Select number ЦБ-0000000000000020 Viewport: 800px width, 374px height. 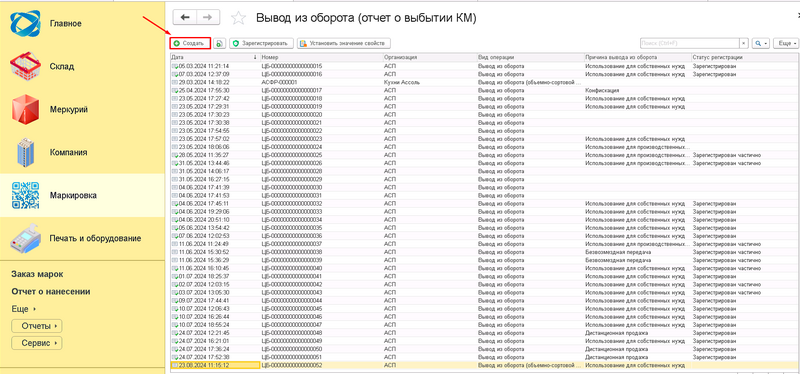coord(291,115)
